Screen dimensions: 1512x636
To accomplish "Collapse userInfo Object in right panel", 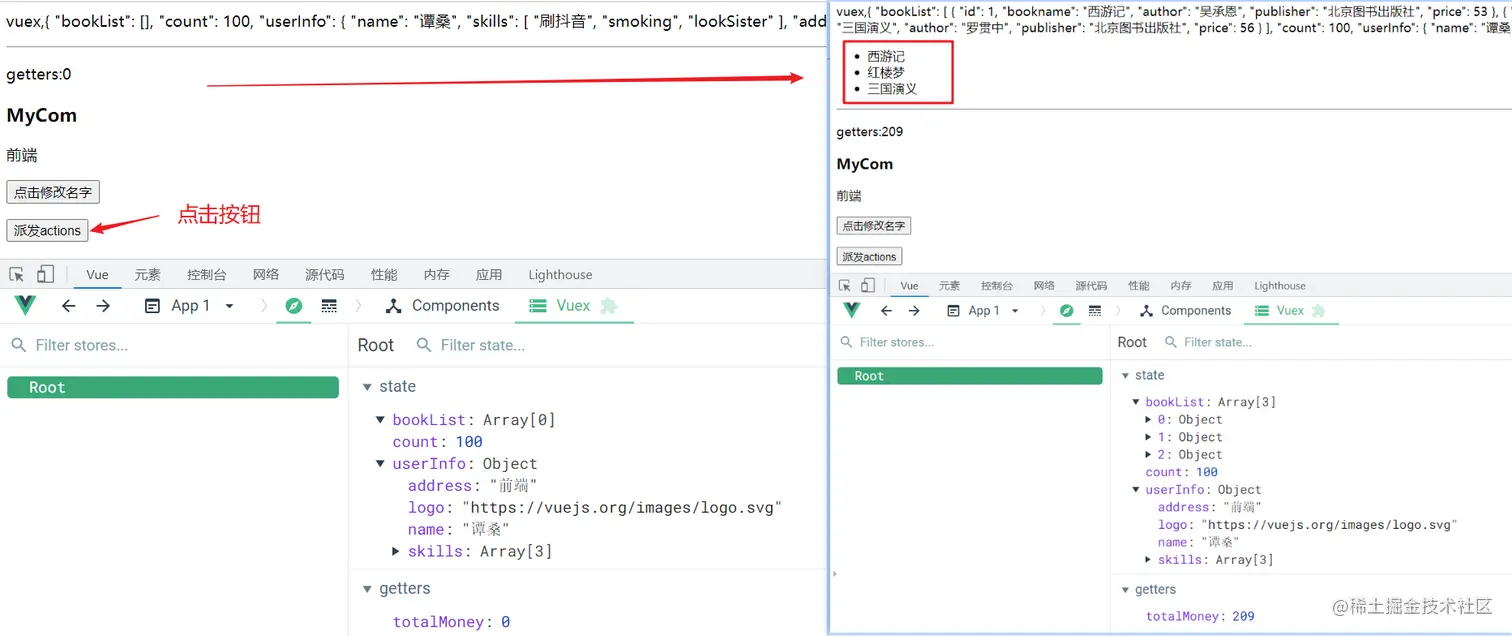I will click(x=1136, y=490).
